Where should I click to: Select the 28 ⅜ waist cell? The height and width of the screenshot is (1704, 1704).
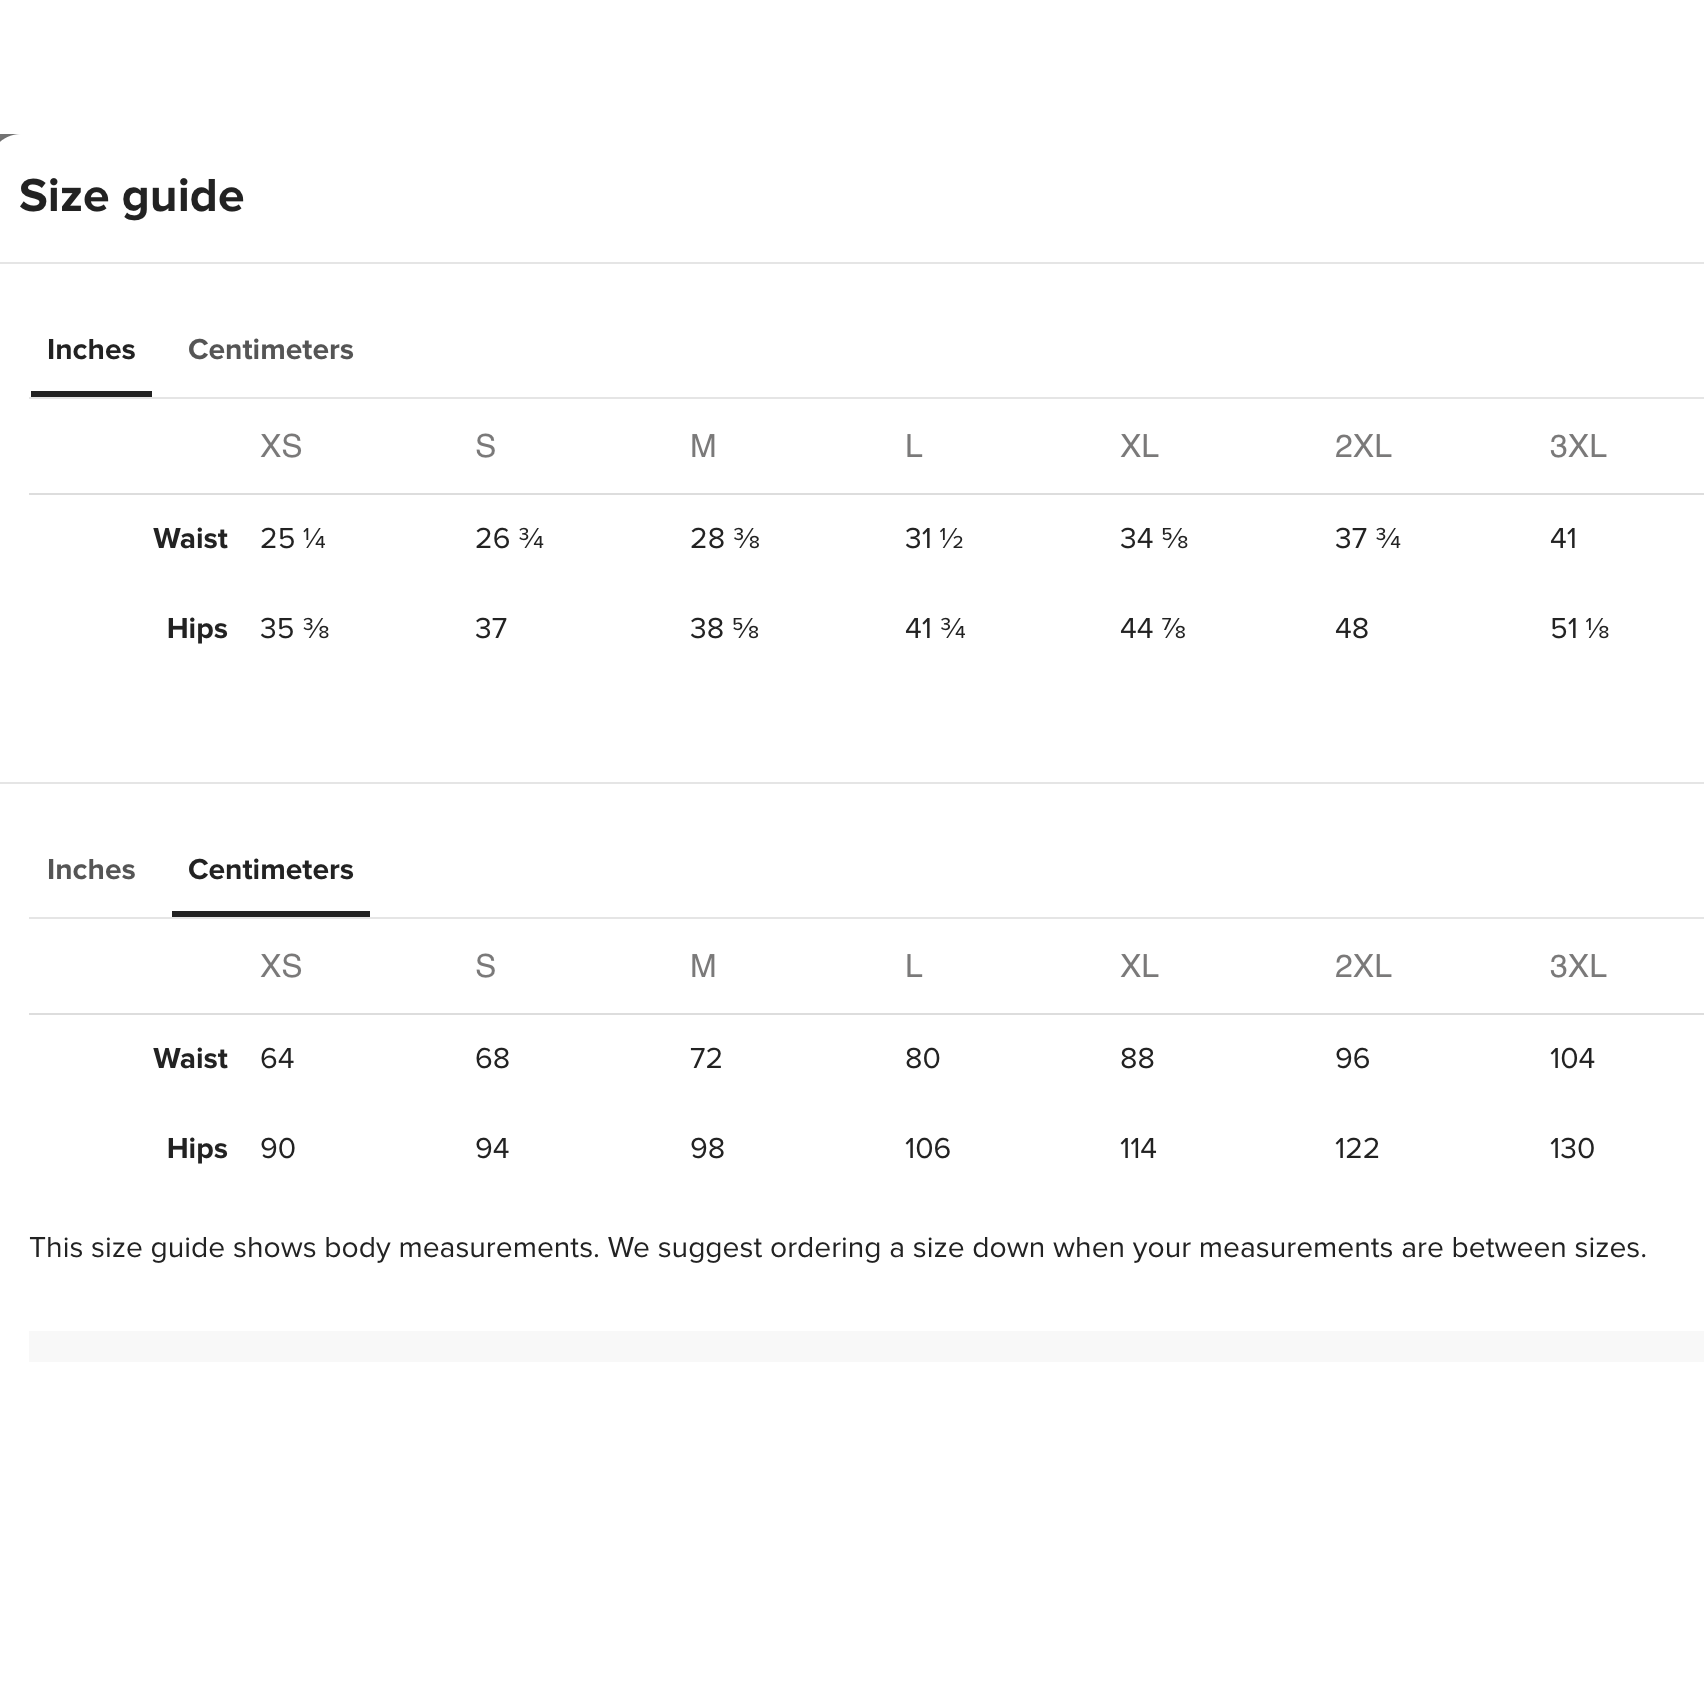point(724,539)
